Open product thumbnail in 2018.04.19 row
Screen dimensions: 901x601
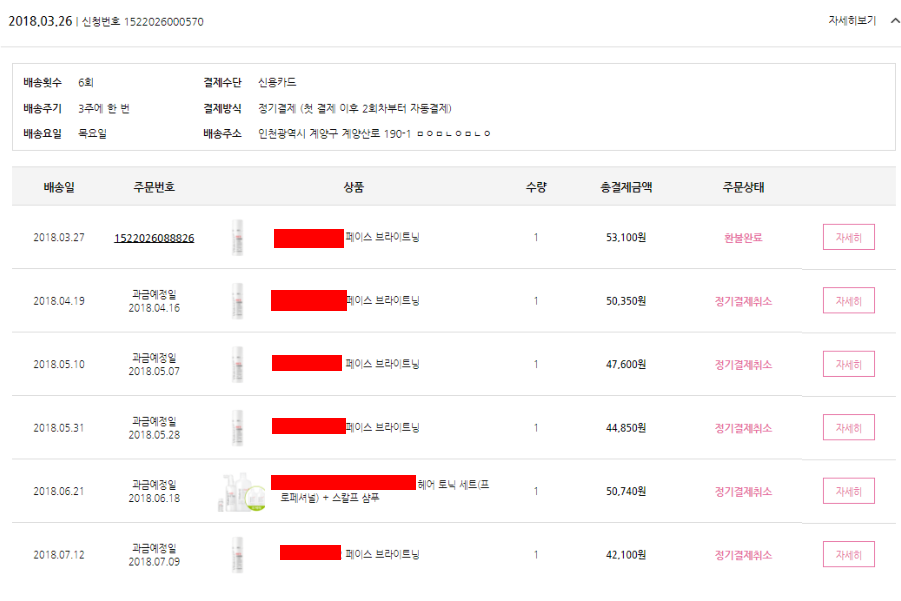[x=237, y=301]
